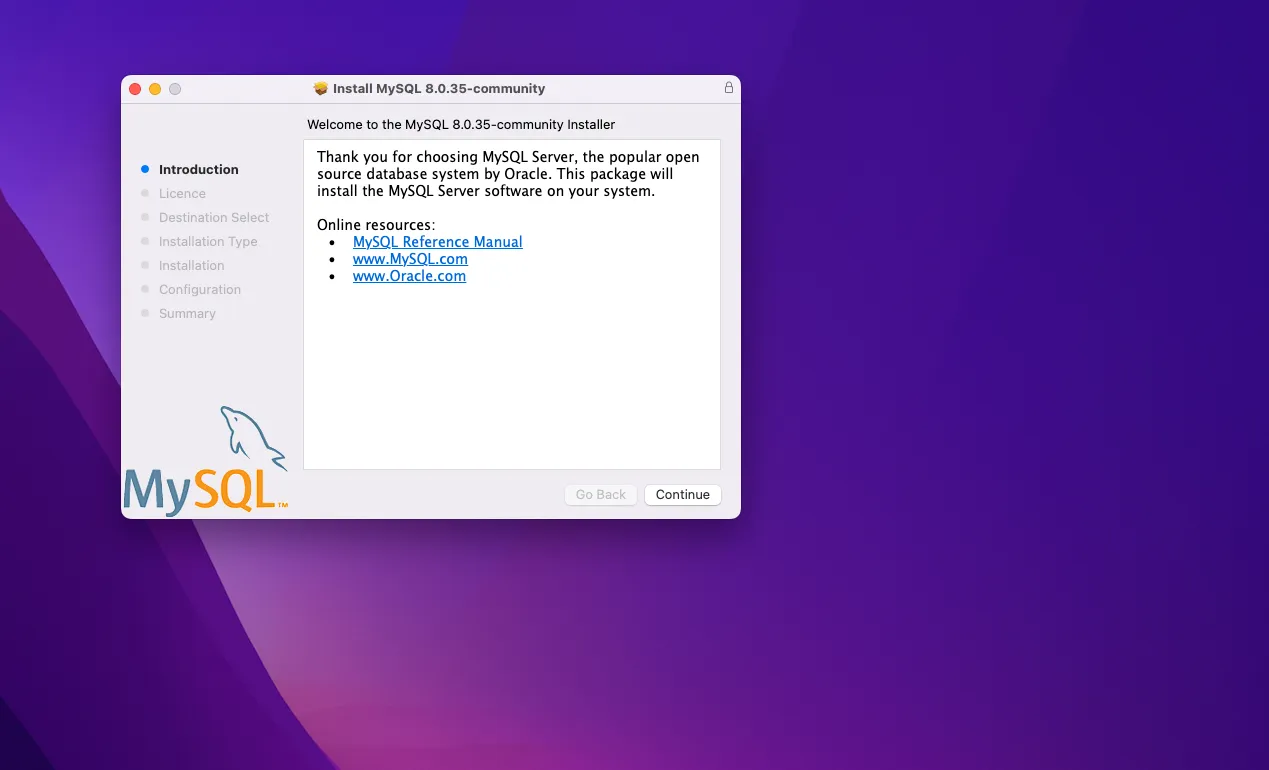Viewport: 1269px width, 770px height.
Task: Select the Licence step in sidebar
Action: point(182,194)
